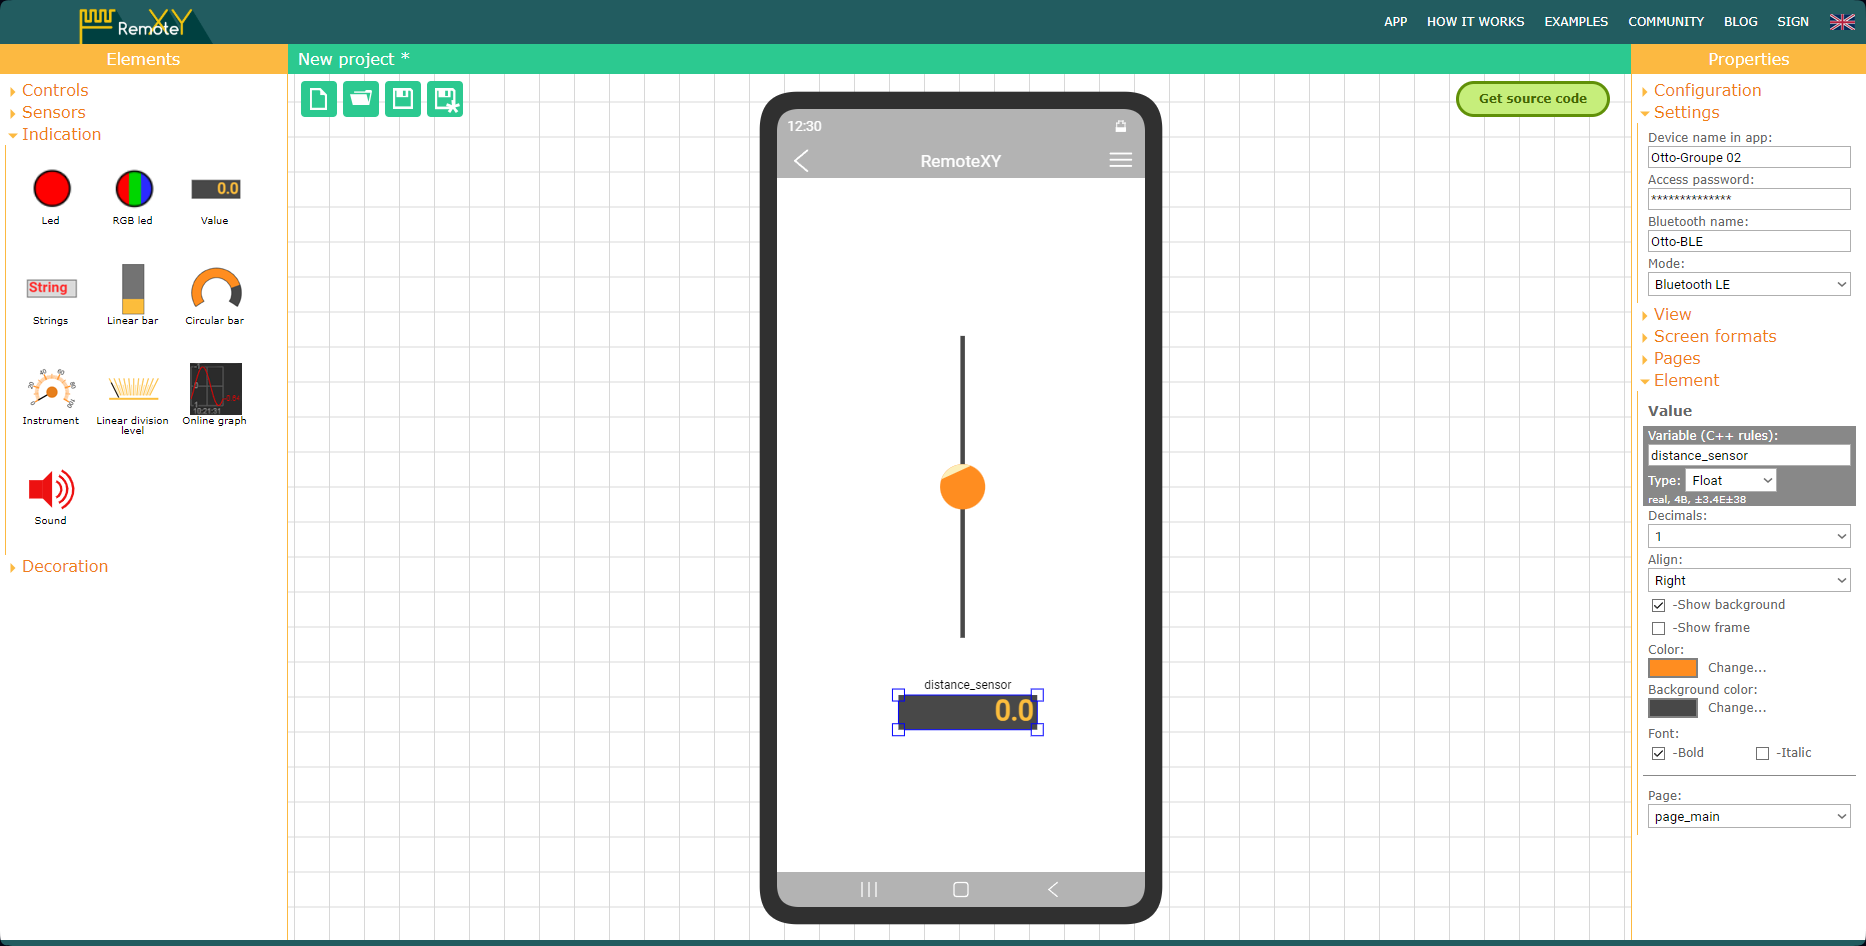Image resolution: width=1866 pixels, height=946 pixels.
Task: Select the Linear bar element
Action: (133, 290)
